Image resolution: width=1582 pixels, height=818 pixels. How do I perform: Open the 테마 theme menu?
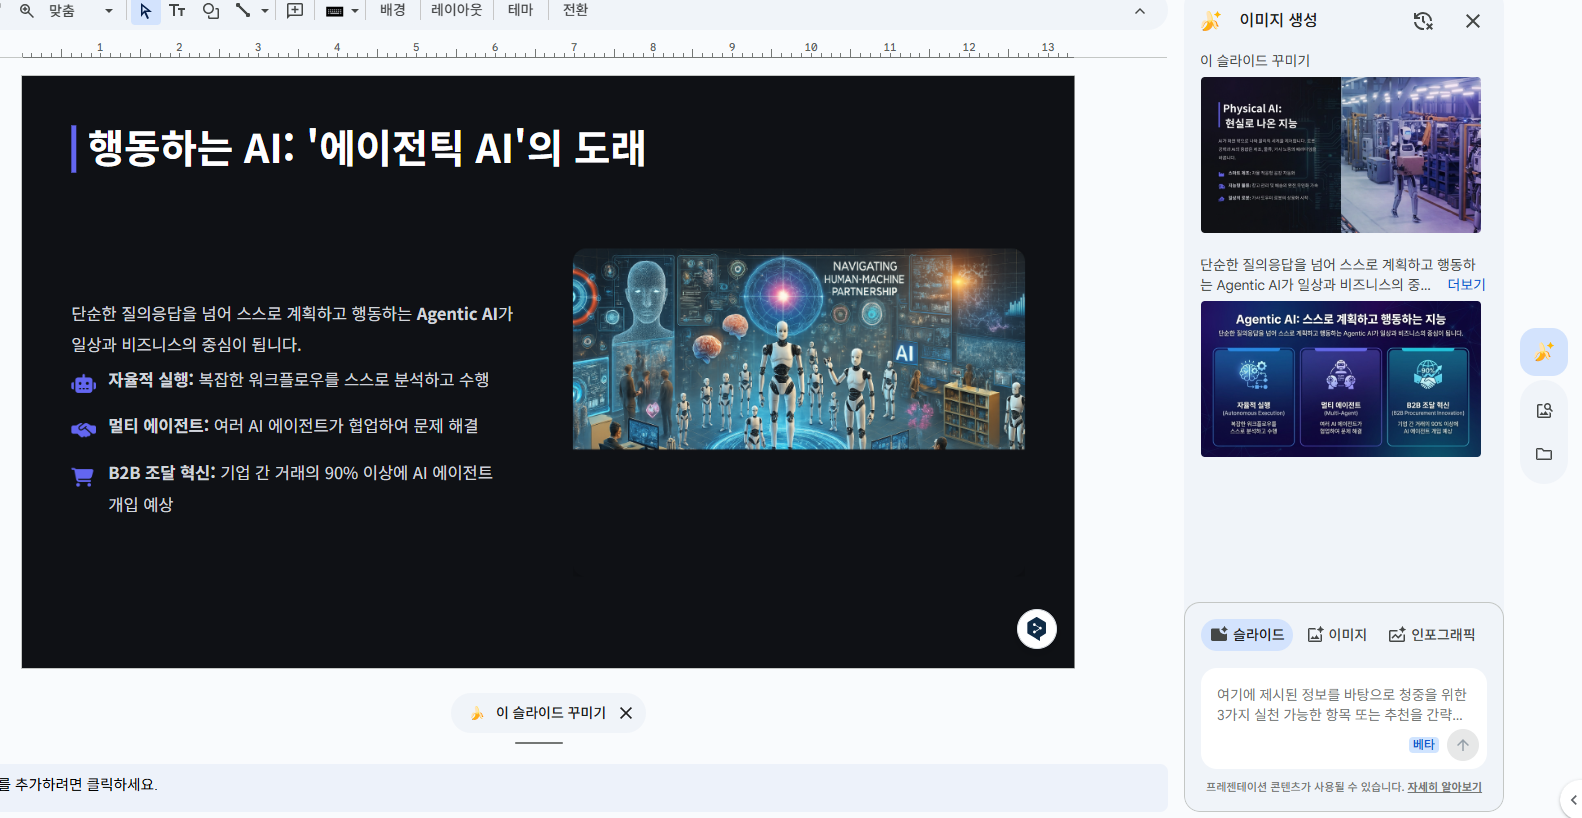click(x=521, y=10)
